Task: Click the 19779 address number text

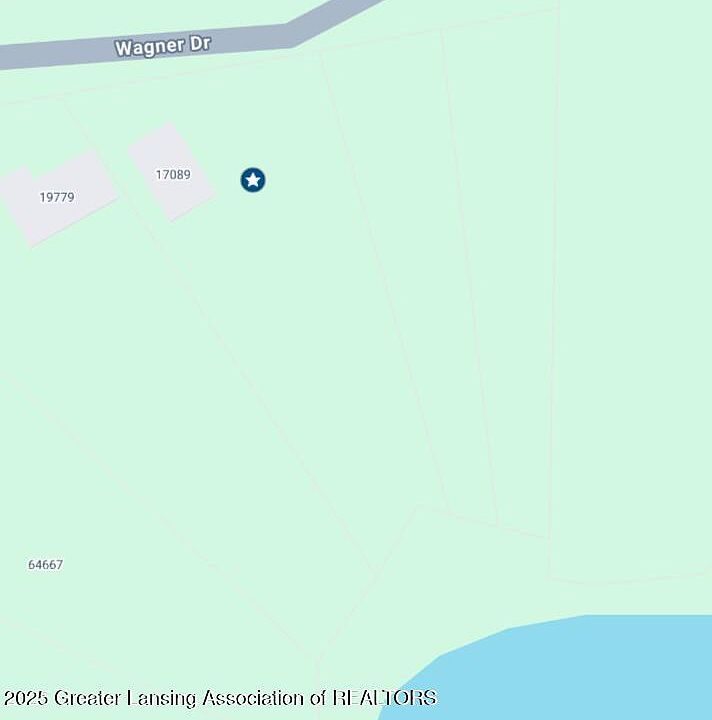Action: tap(57, 197)
